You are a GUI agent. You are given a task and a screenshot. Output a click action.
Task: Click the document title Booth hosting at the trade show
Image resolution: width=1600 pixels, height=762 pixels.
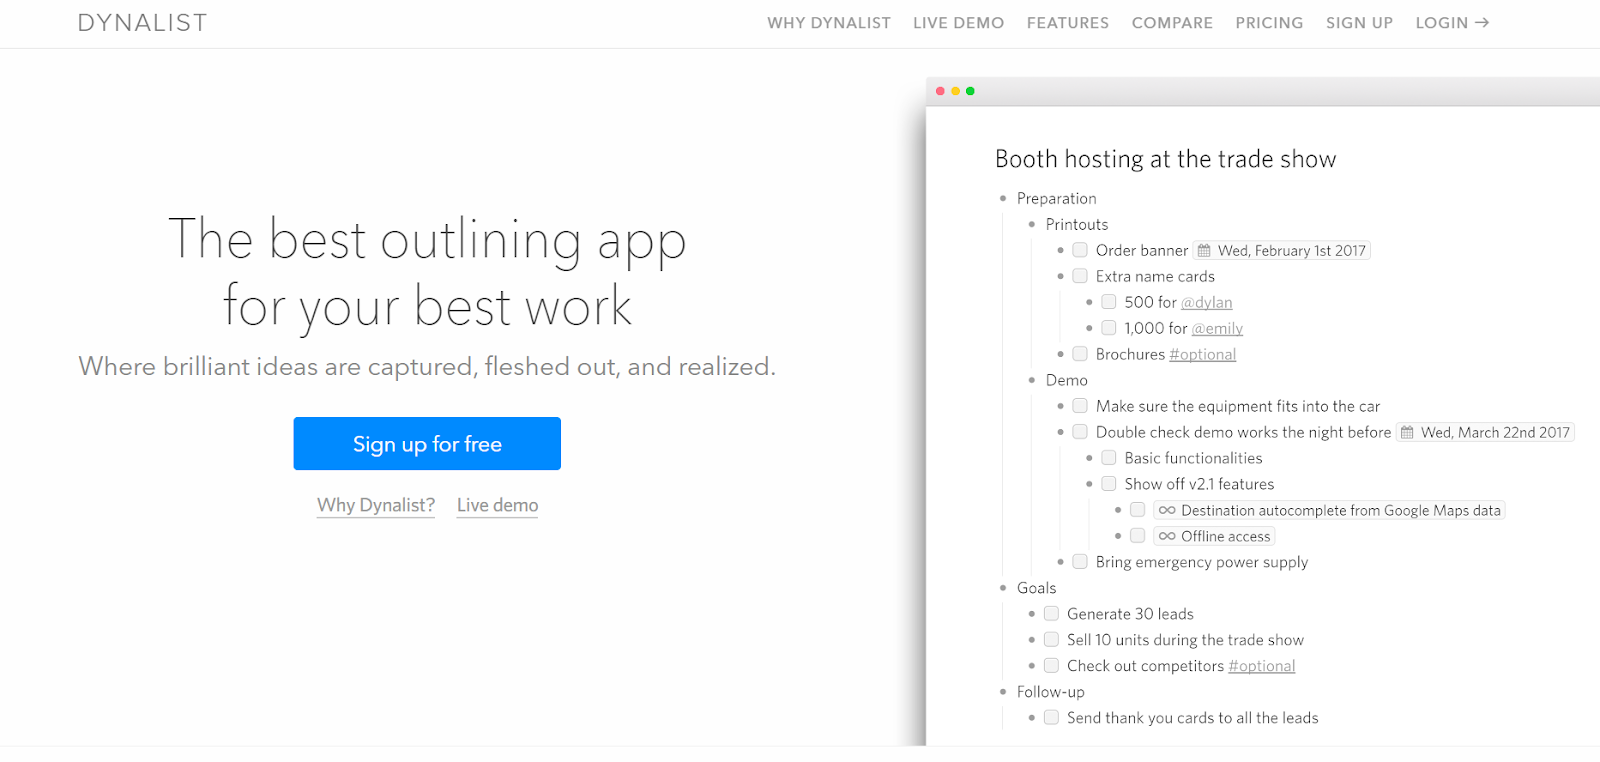click(x=1165, y=159)
